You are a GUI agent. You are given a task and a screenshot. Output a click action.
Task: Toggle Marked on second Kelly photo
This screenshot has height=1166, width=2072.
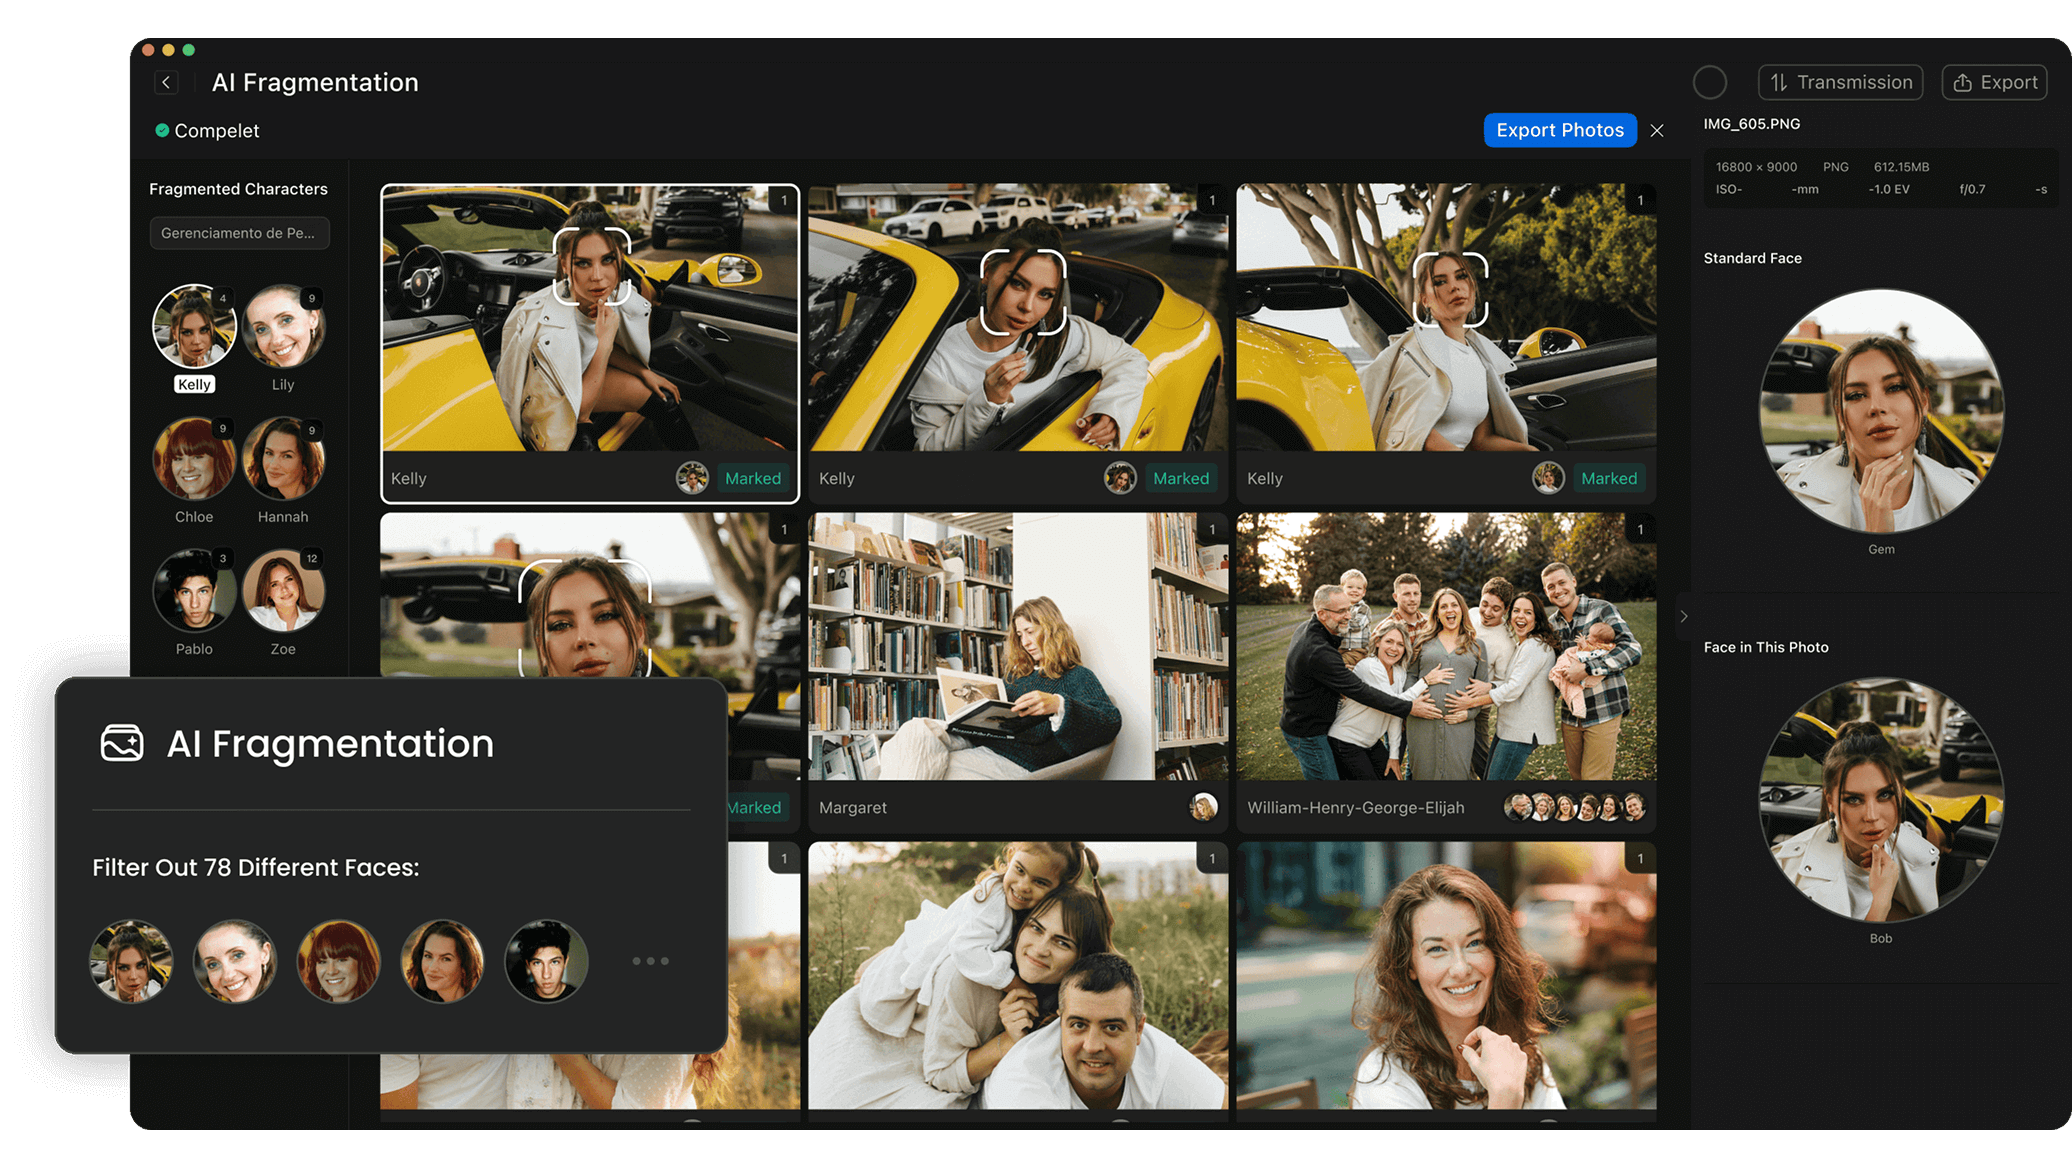1181,478
